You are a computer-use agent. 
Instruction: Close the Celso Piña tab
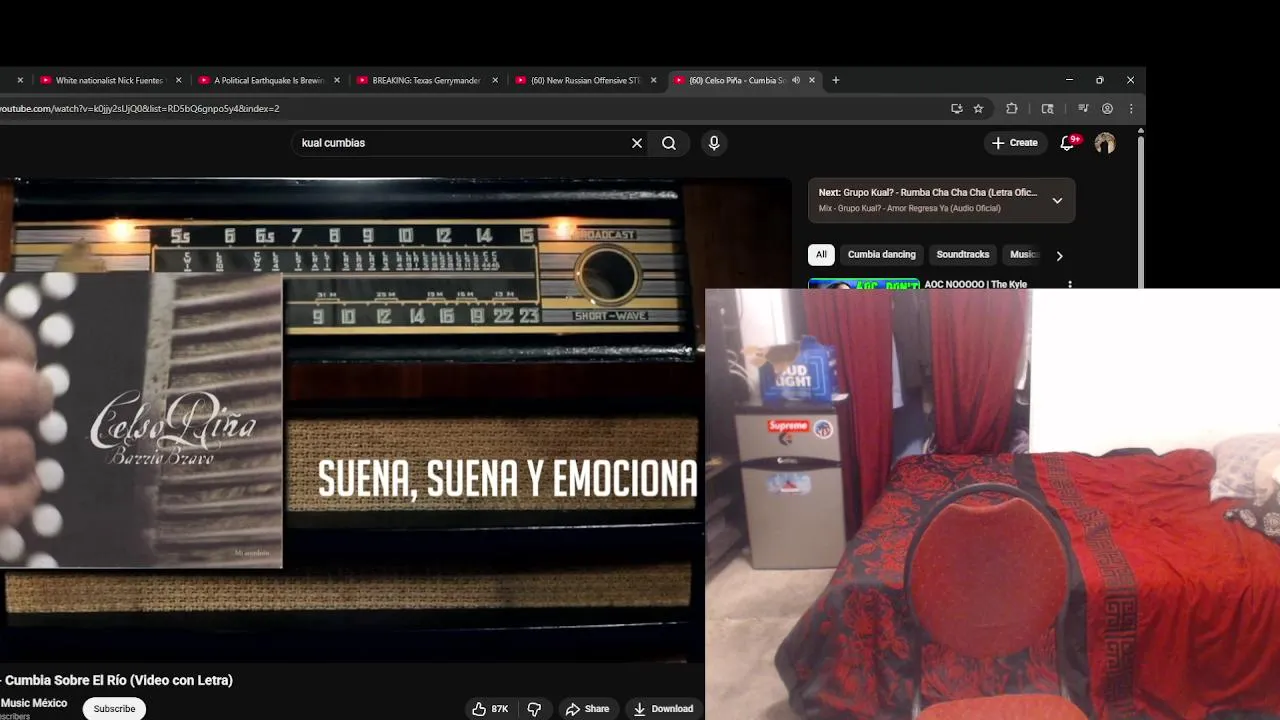[x=812, y=80]
